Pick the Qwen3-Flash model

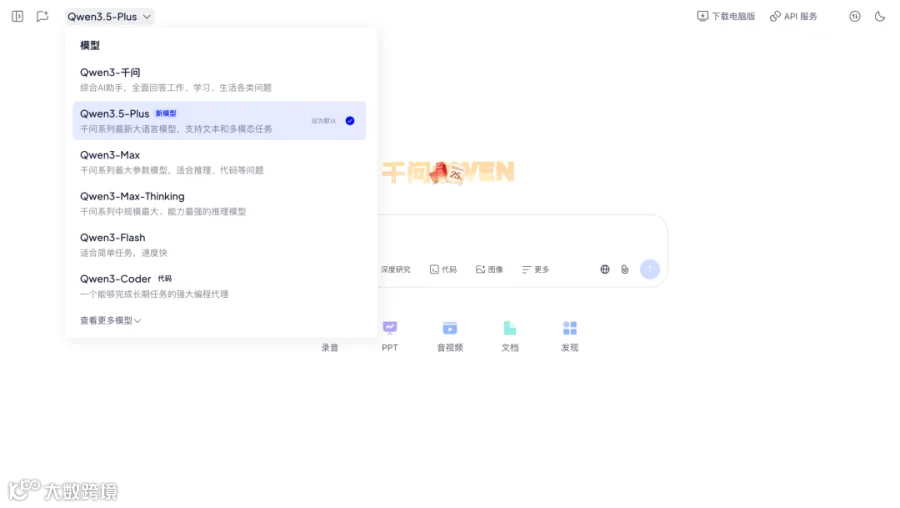pyautogui.click(x=219, y=245)
